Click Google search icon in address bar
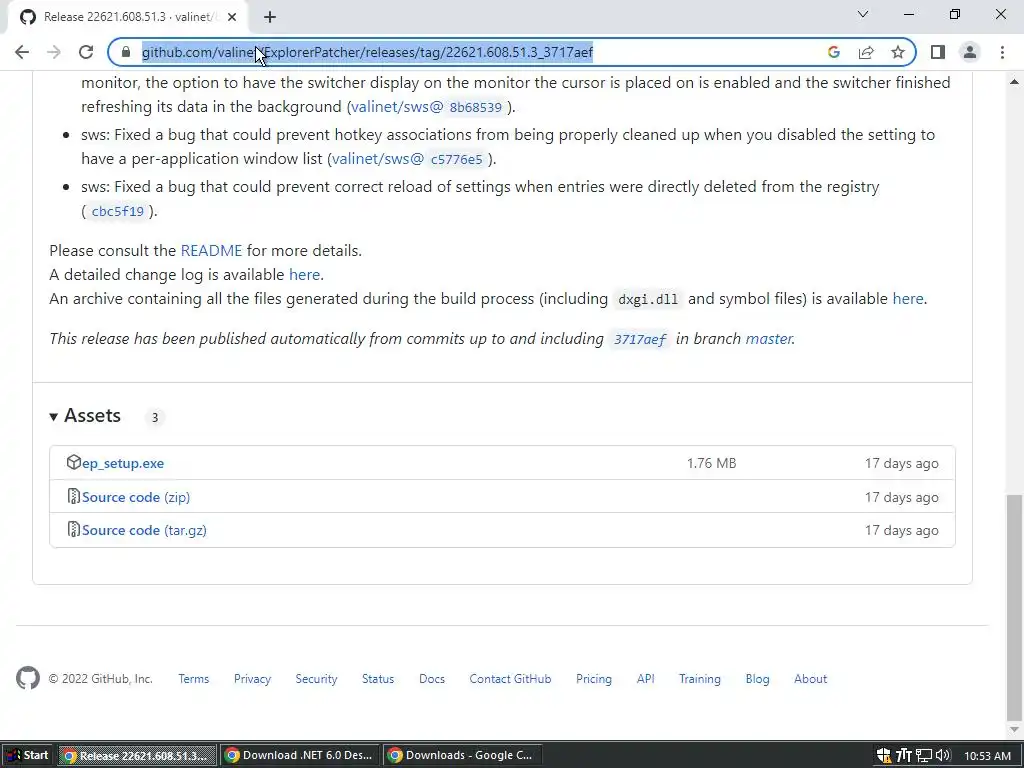Viewport: 1024px width, 768px height. pyautogui.click(x=833, y=52)
